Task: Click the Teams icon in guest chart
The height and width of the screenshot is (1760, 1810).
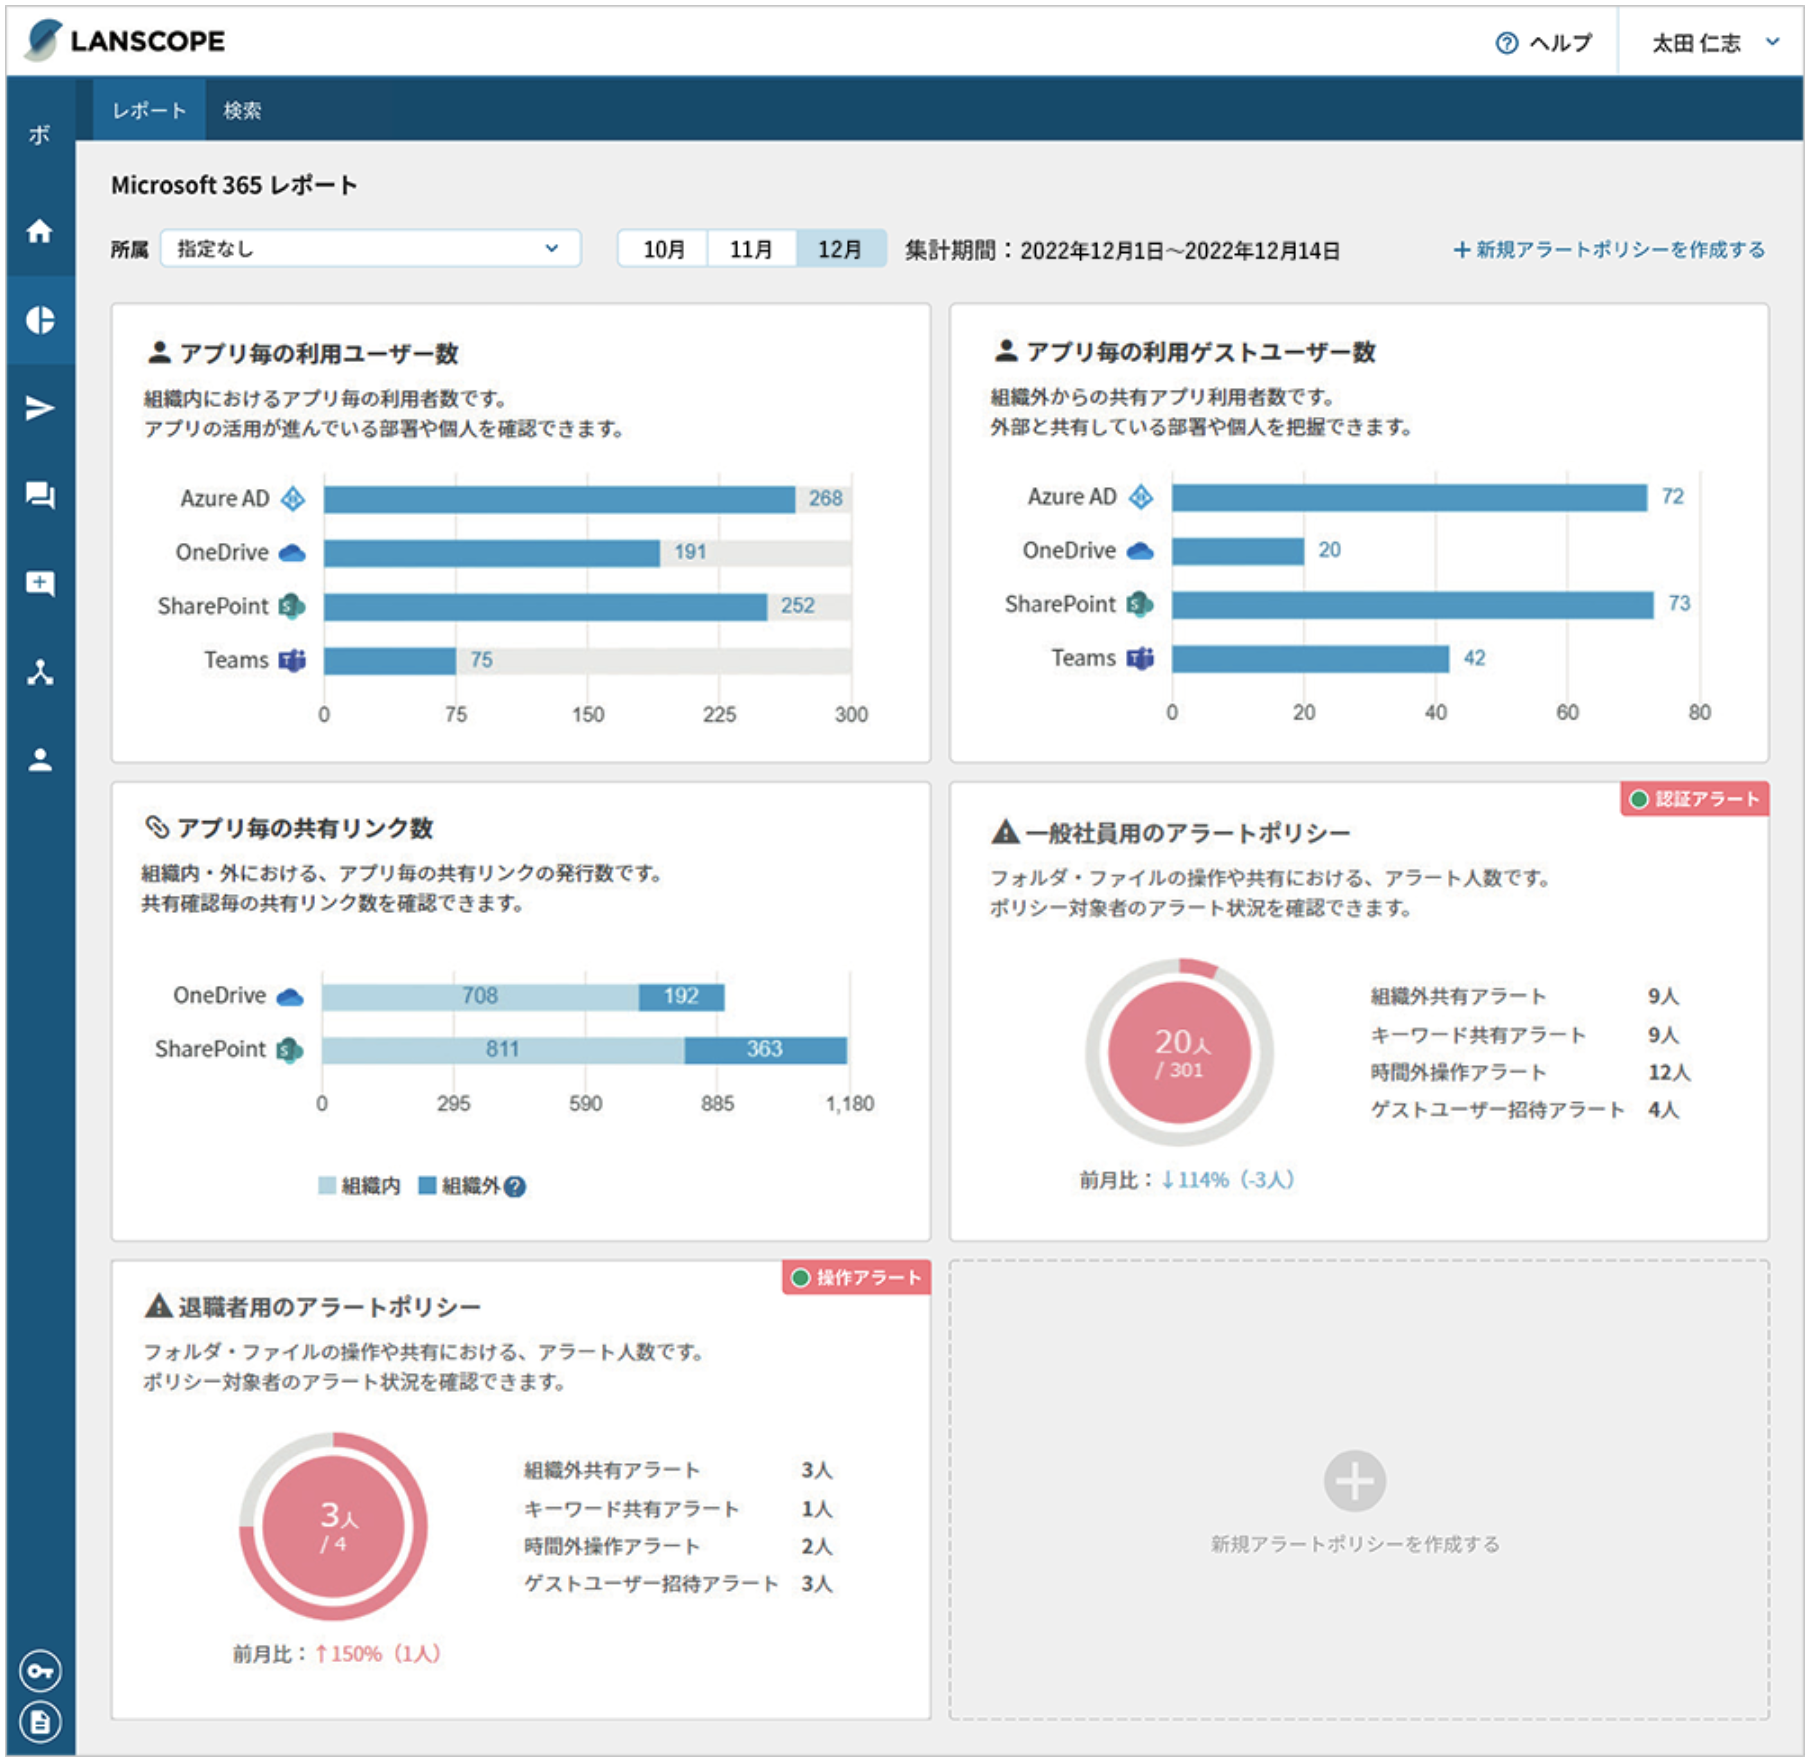Action: [1140, 658]
